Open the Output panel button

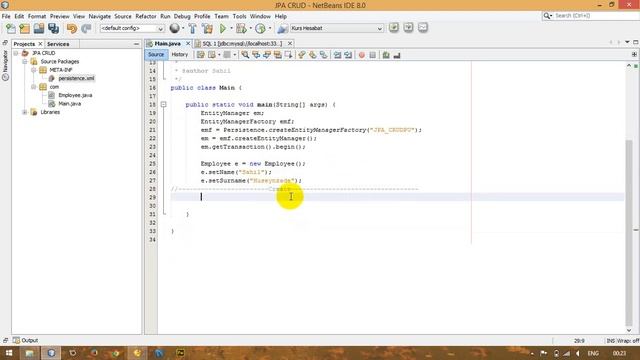(x=25, y=340)
